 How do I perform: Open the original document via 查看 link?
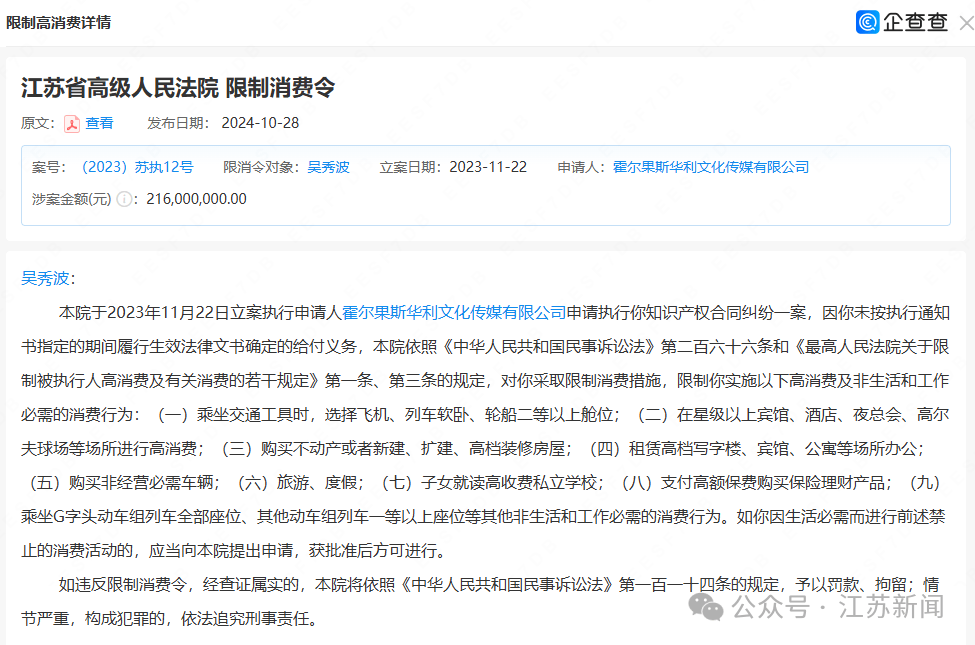click(x=97, y=123)
